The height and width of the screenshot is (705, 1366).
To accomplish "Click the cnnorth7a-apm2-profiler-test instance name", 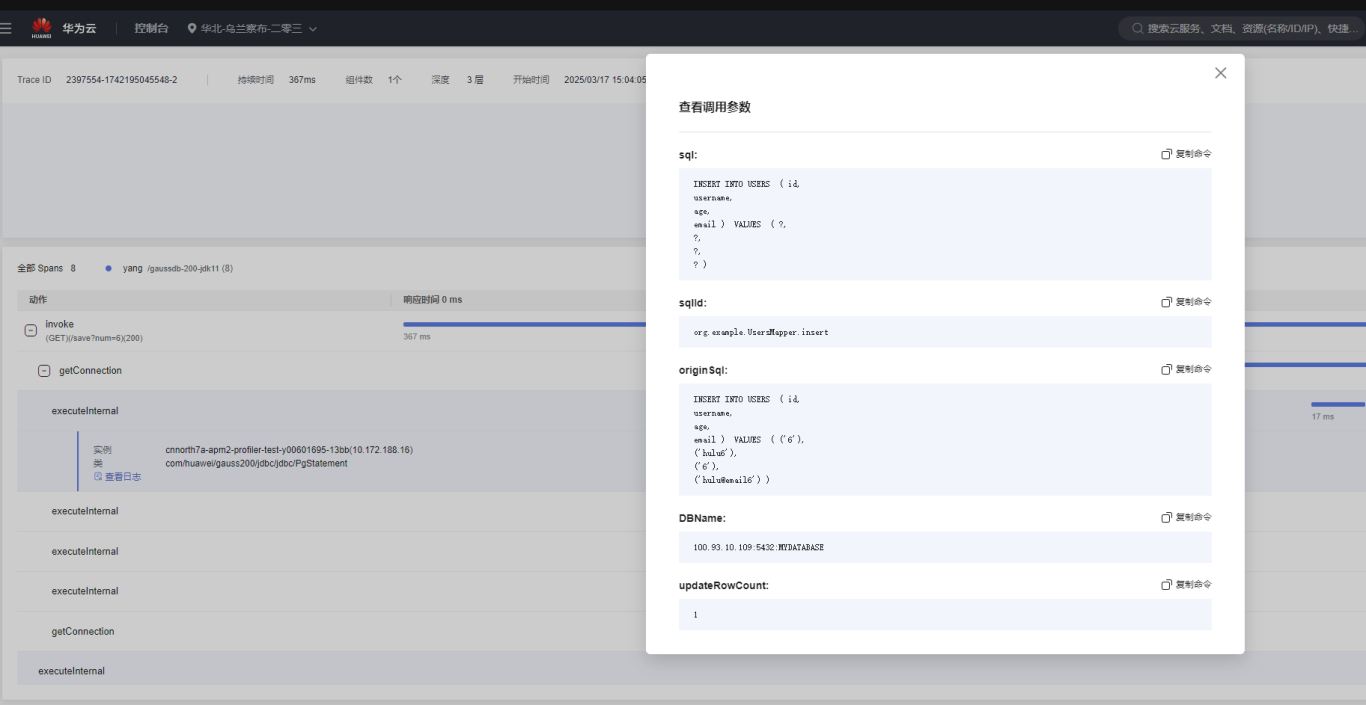I will [289, 450].
